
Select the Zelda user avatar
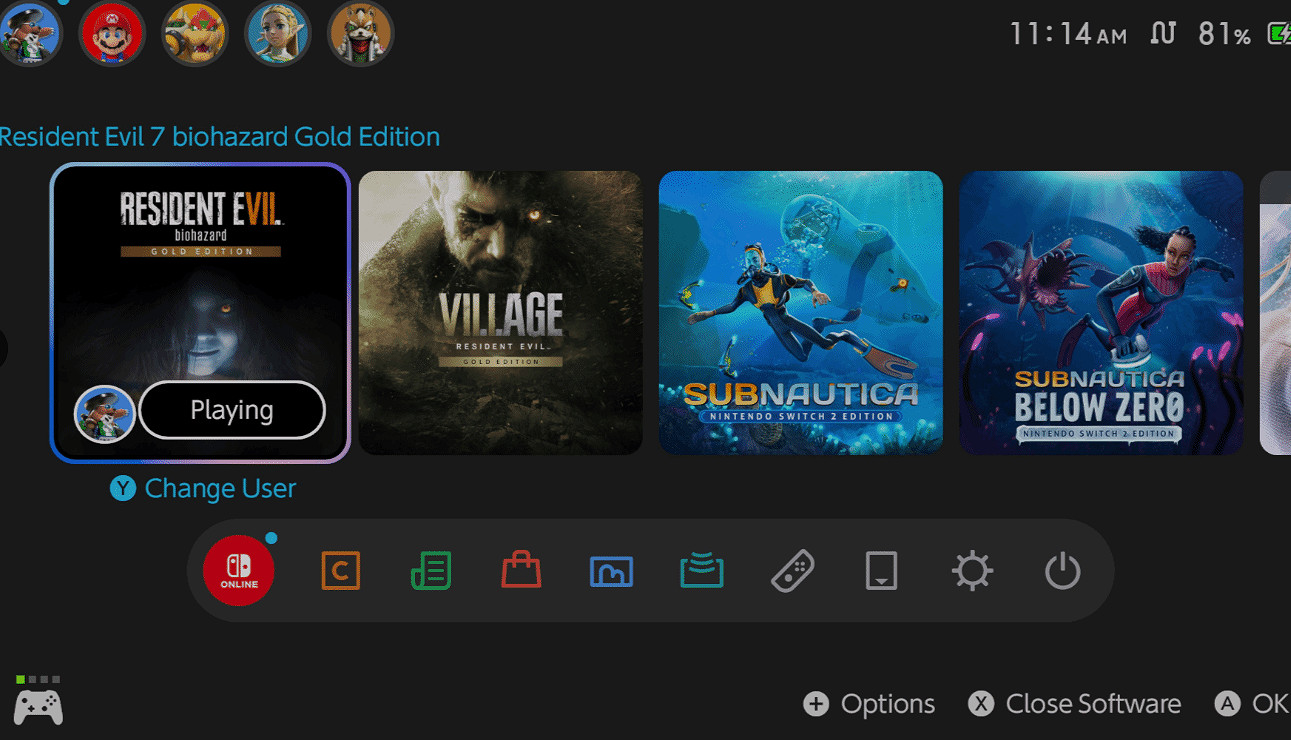[x=278, y=33]
